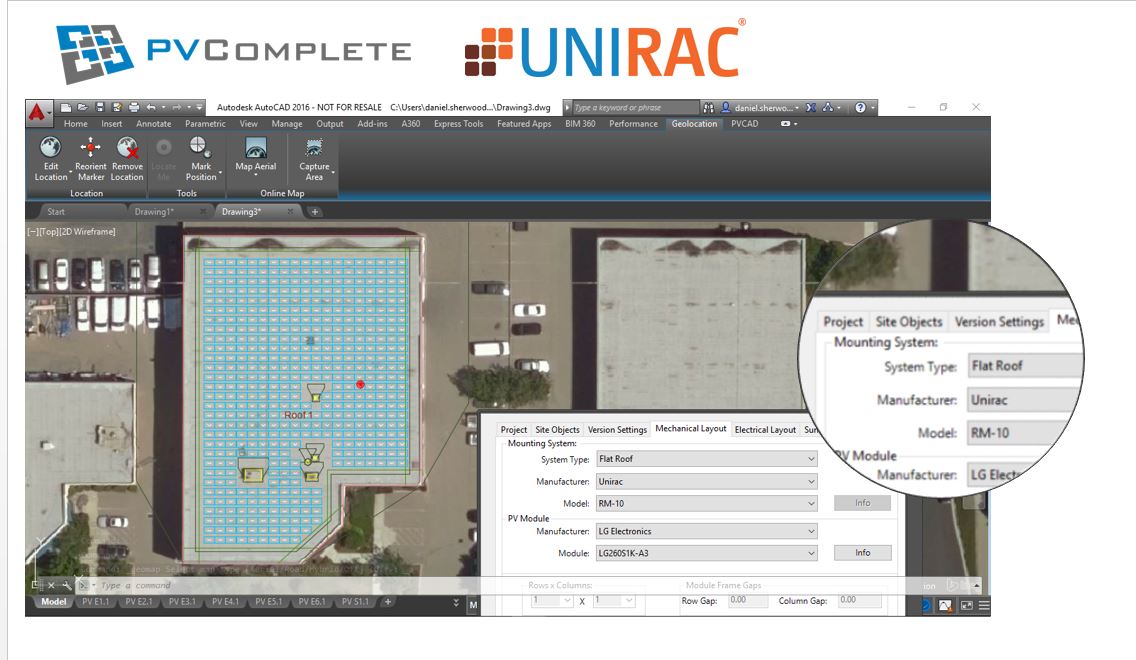Click the Row Gap value field
Image resolution: width=1136 pixels, height=660 pixels.
(747, 601)
